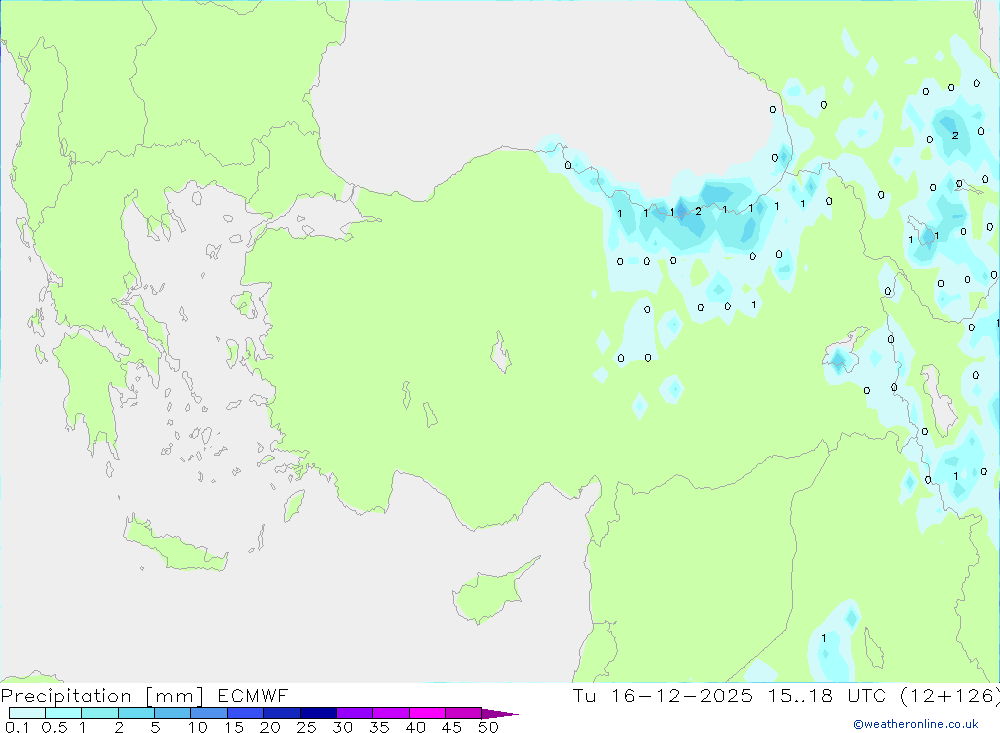Click the above-50 mm arrow tip of legend
The image size is (1000, 733).
[500, 714]
